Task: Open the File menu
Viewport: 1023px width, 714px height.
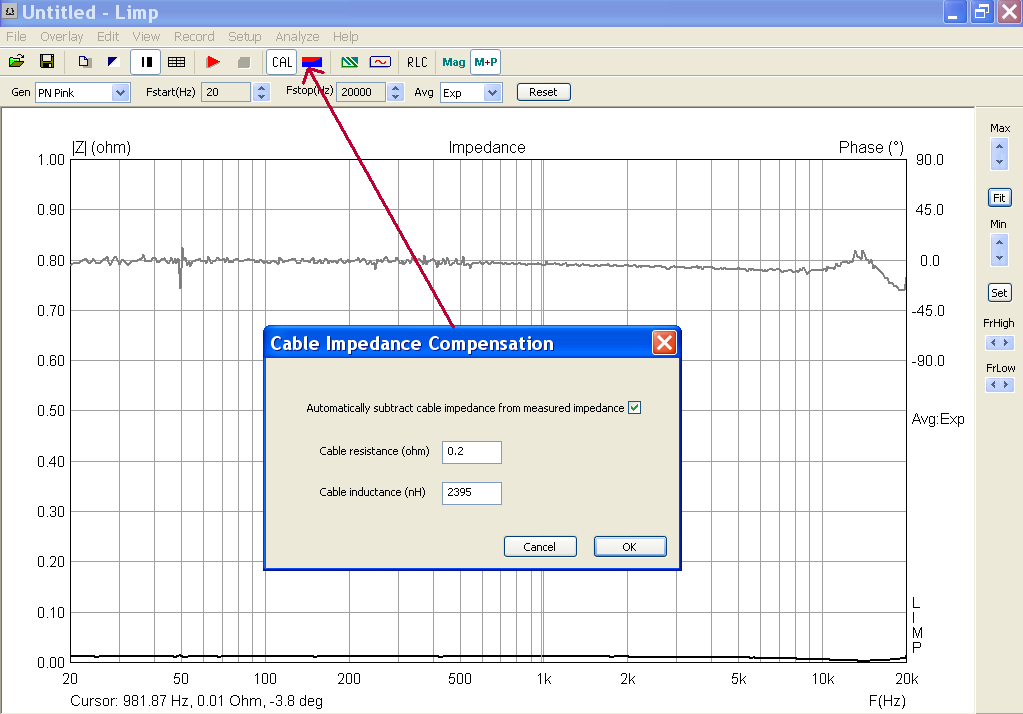Action: click(16, 37)
